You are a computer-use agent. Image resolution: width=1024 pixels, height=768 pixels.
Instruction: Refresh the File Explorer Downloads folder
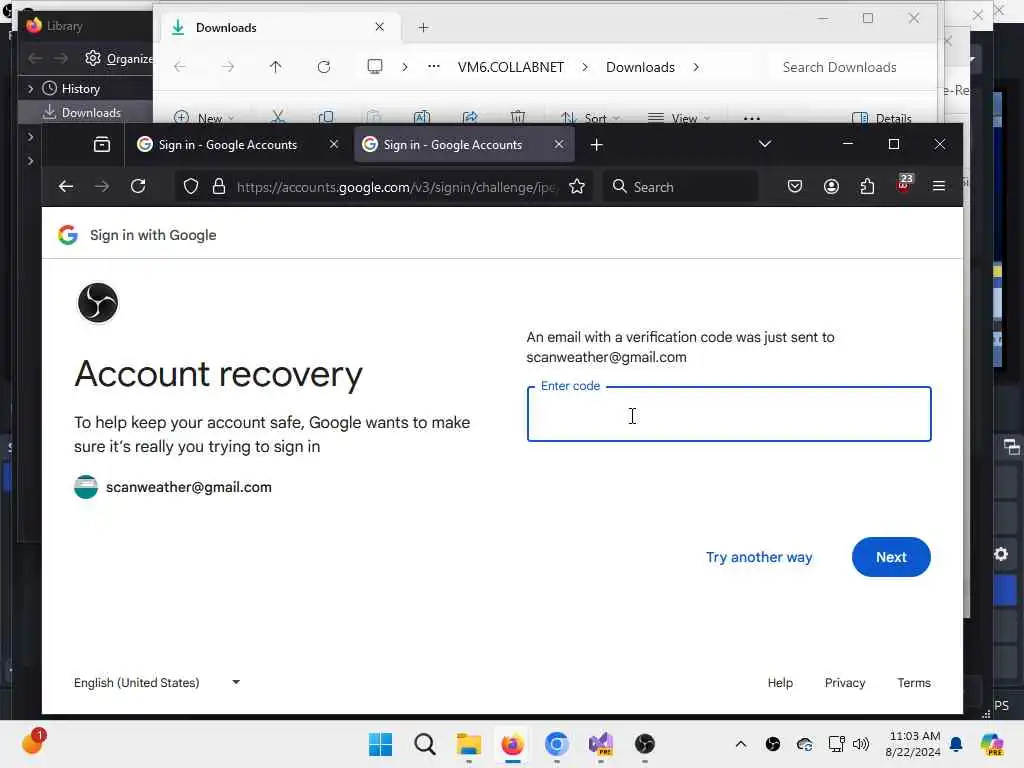pyautogui.click(x=324, y=67)
